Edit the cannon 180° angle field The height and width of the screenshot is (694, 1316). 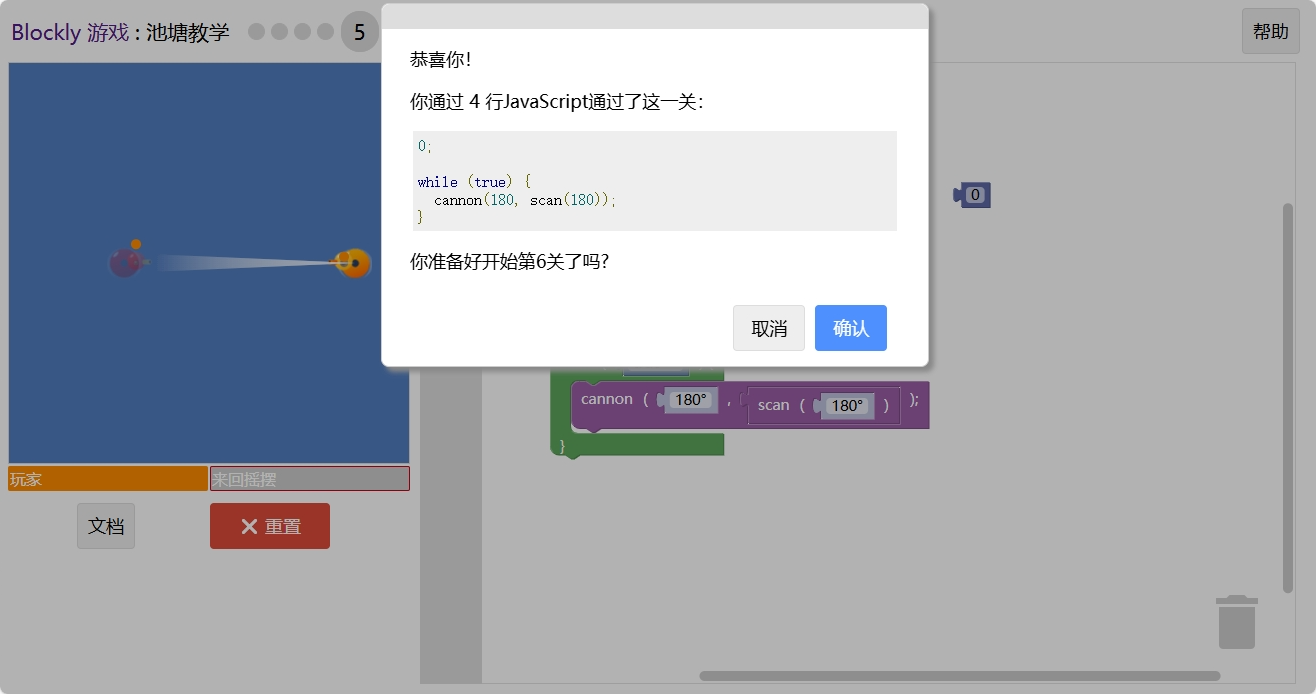[690, 399]
